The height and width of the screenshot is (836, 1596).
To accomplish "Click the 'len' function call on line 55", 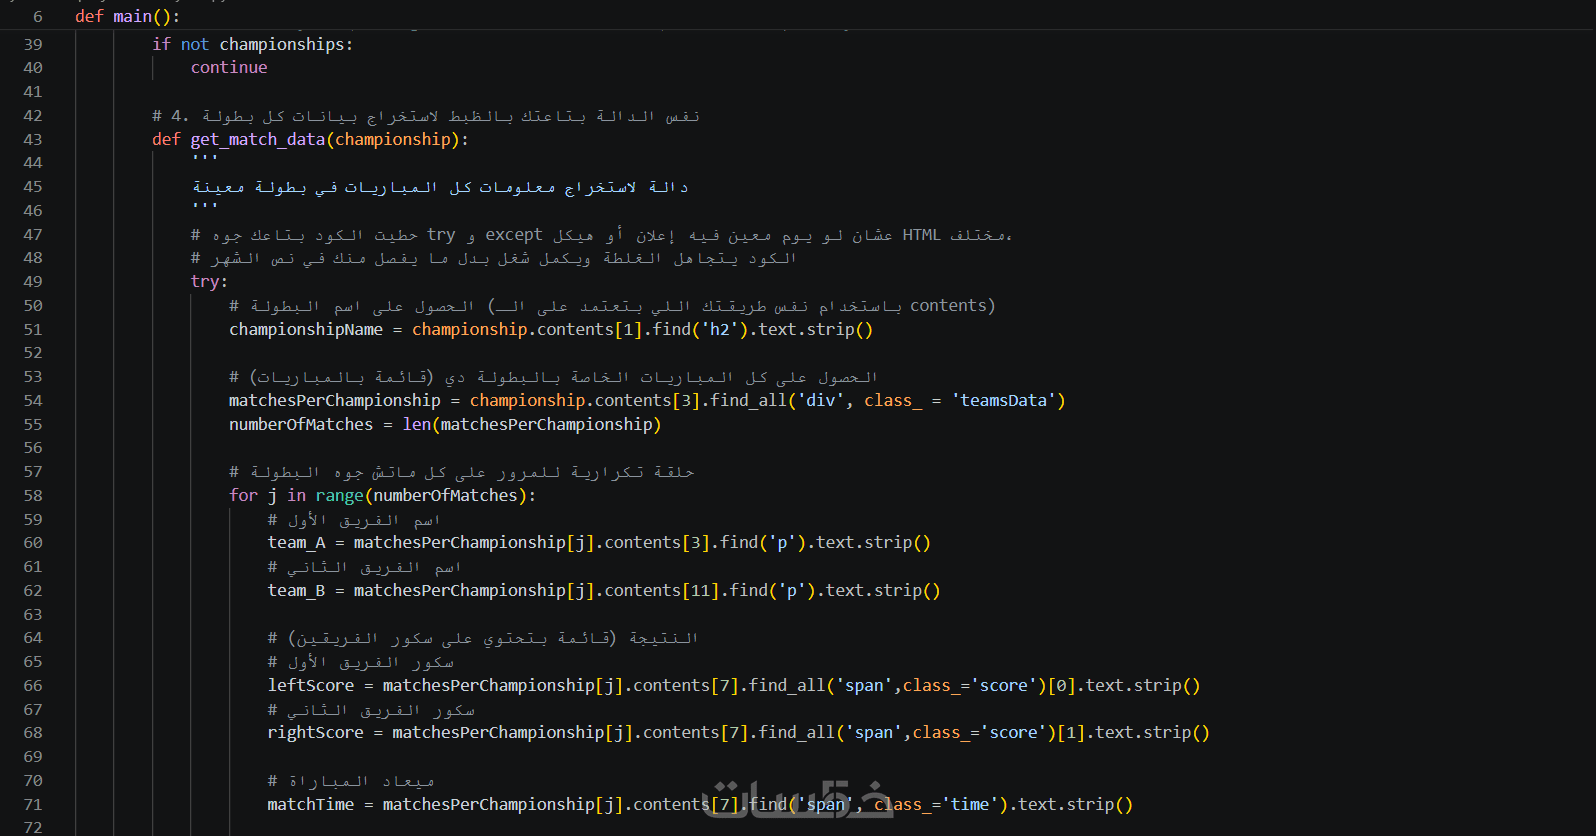I will click(417, 424).
